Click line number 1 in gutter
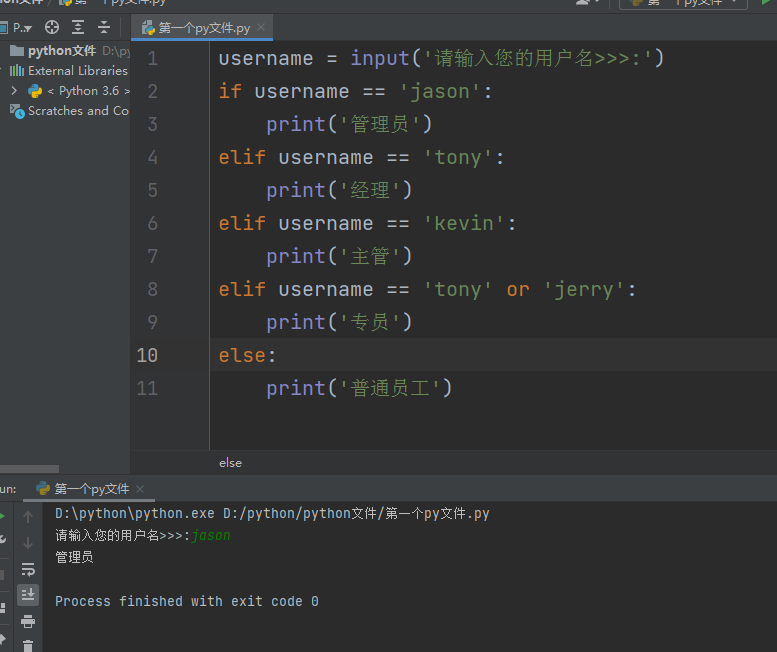This screenshot has width=777, height=652. (153, 58)
